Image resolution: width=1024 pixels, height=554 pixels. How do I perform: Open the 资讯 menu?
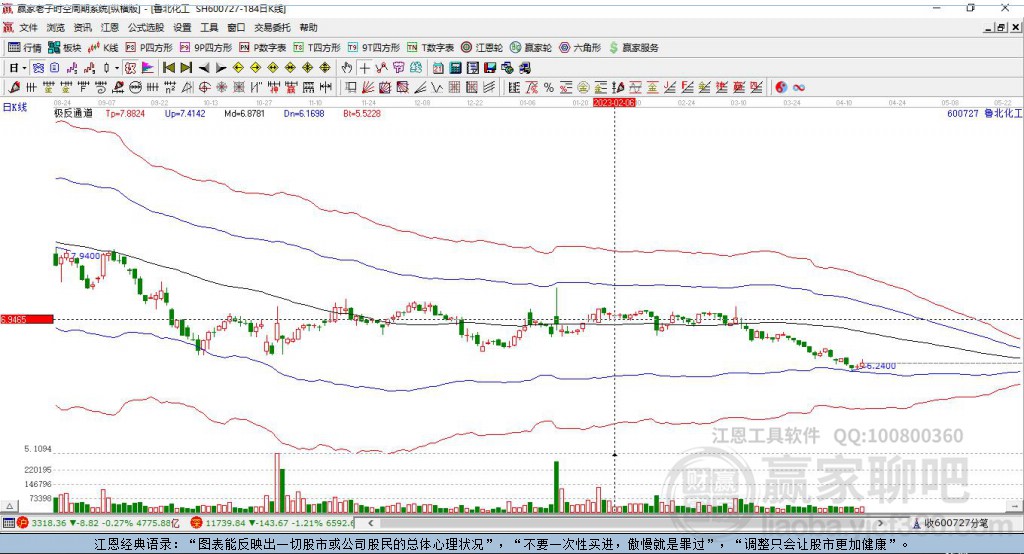click(x=82, y=27)
